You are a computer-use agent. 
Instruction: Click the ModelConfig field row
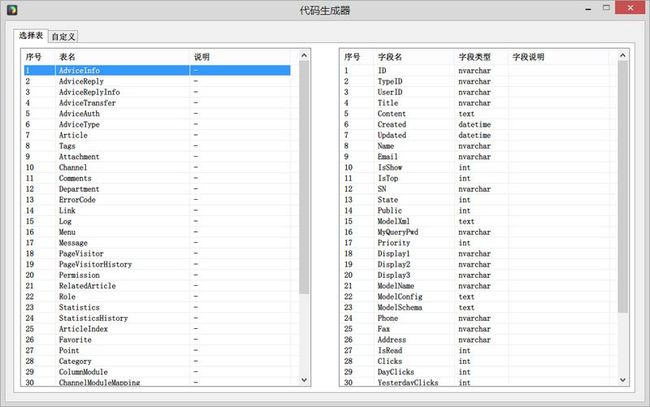pyautogui.click(x=476, y=297)
